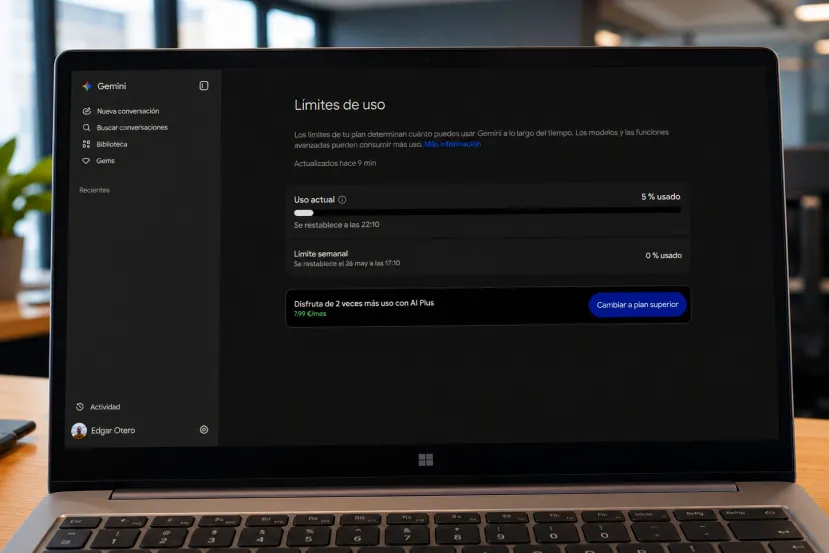Open the Más información link
Screen dimensions: 829x553
453,144
